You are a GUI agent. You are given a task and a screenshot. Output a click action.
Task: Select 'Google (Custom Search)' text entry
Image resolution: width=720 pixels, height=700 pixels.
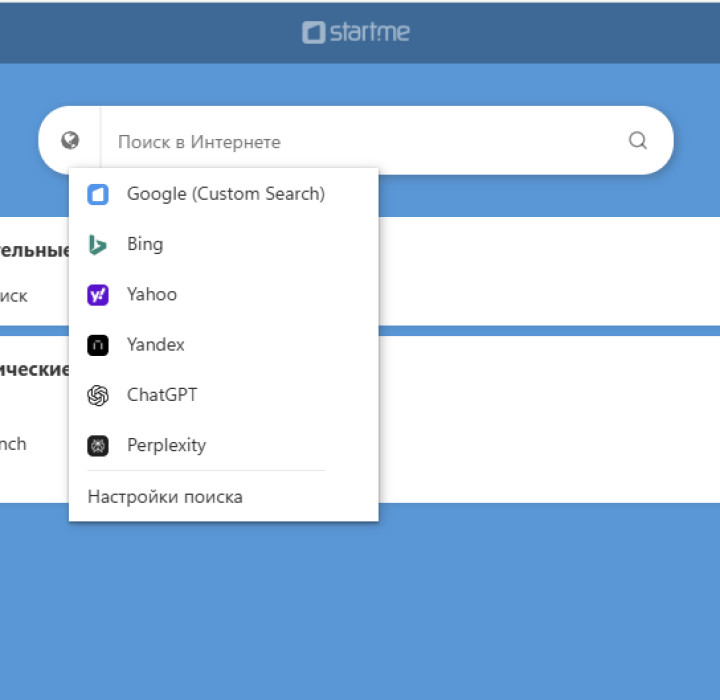point(225,194)
